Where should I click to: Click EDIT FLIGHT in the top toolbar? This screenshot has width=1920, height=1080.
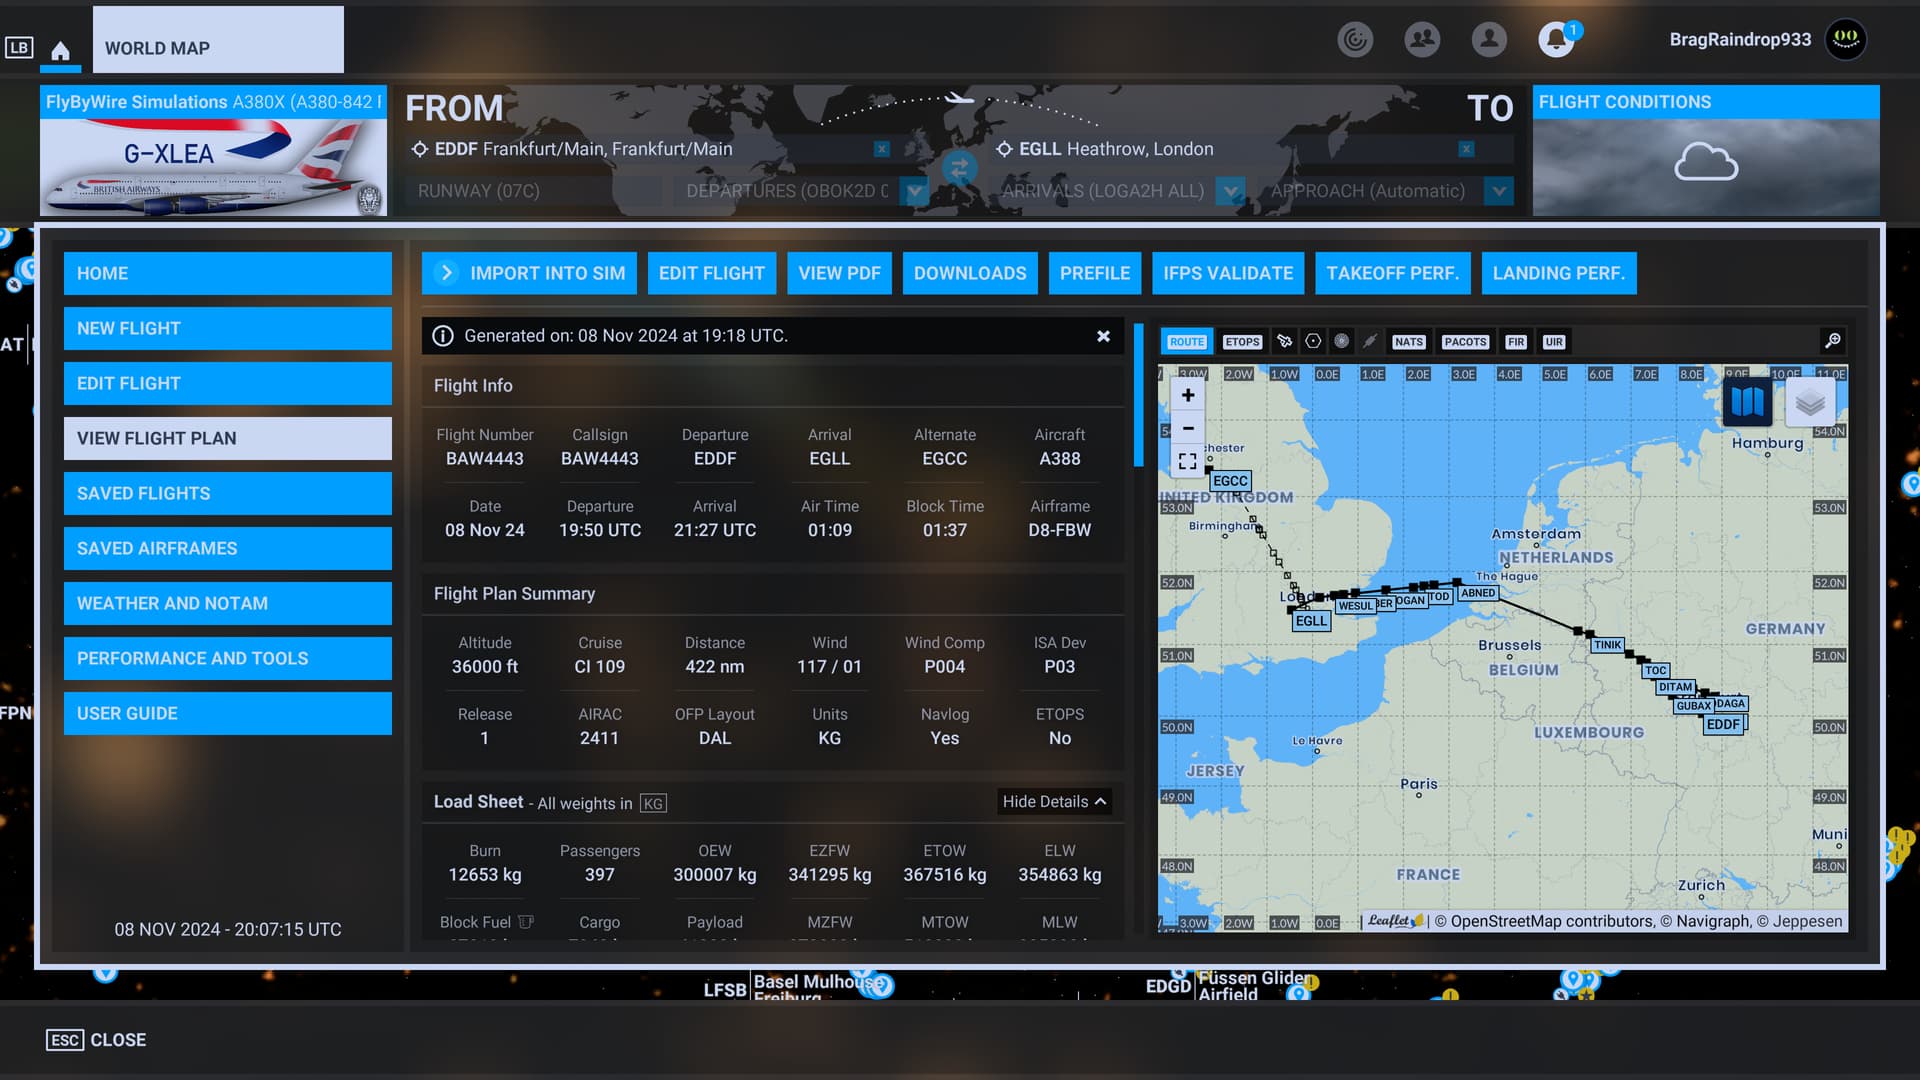(711, 273)
